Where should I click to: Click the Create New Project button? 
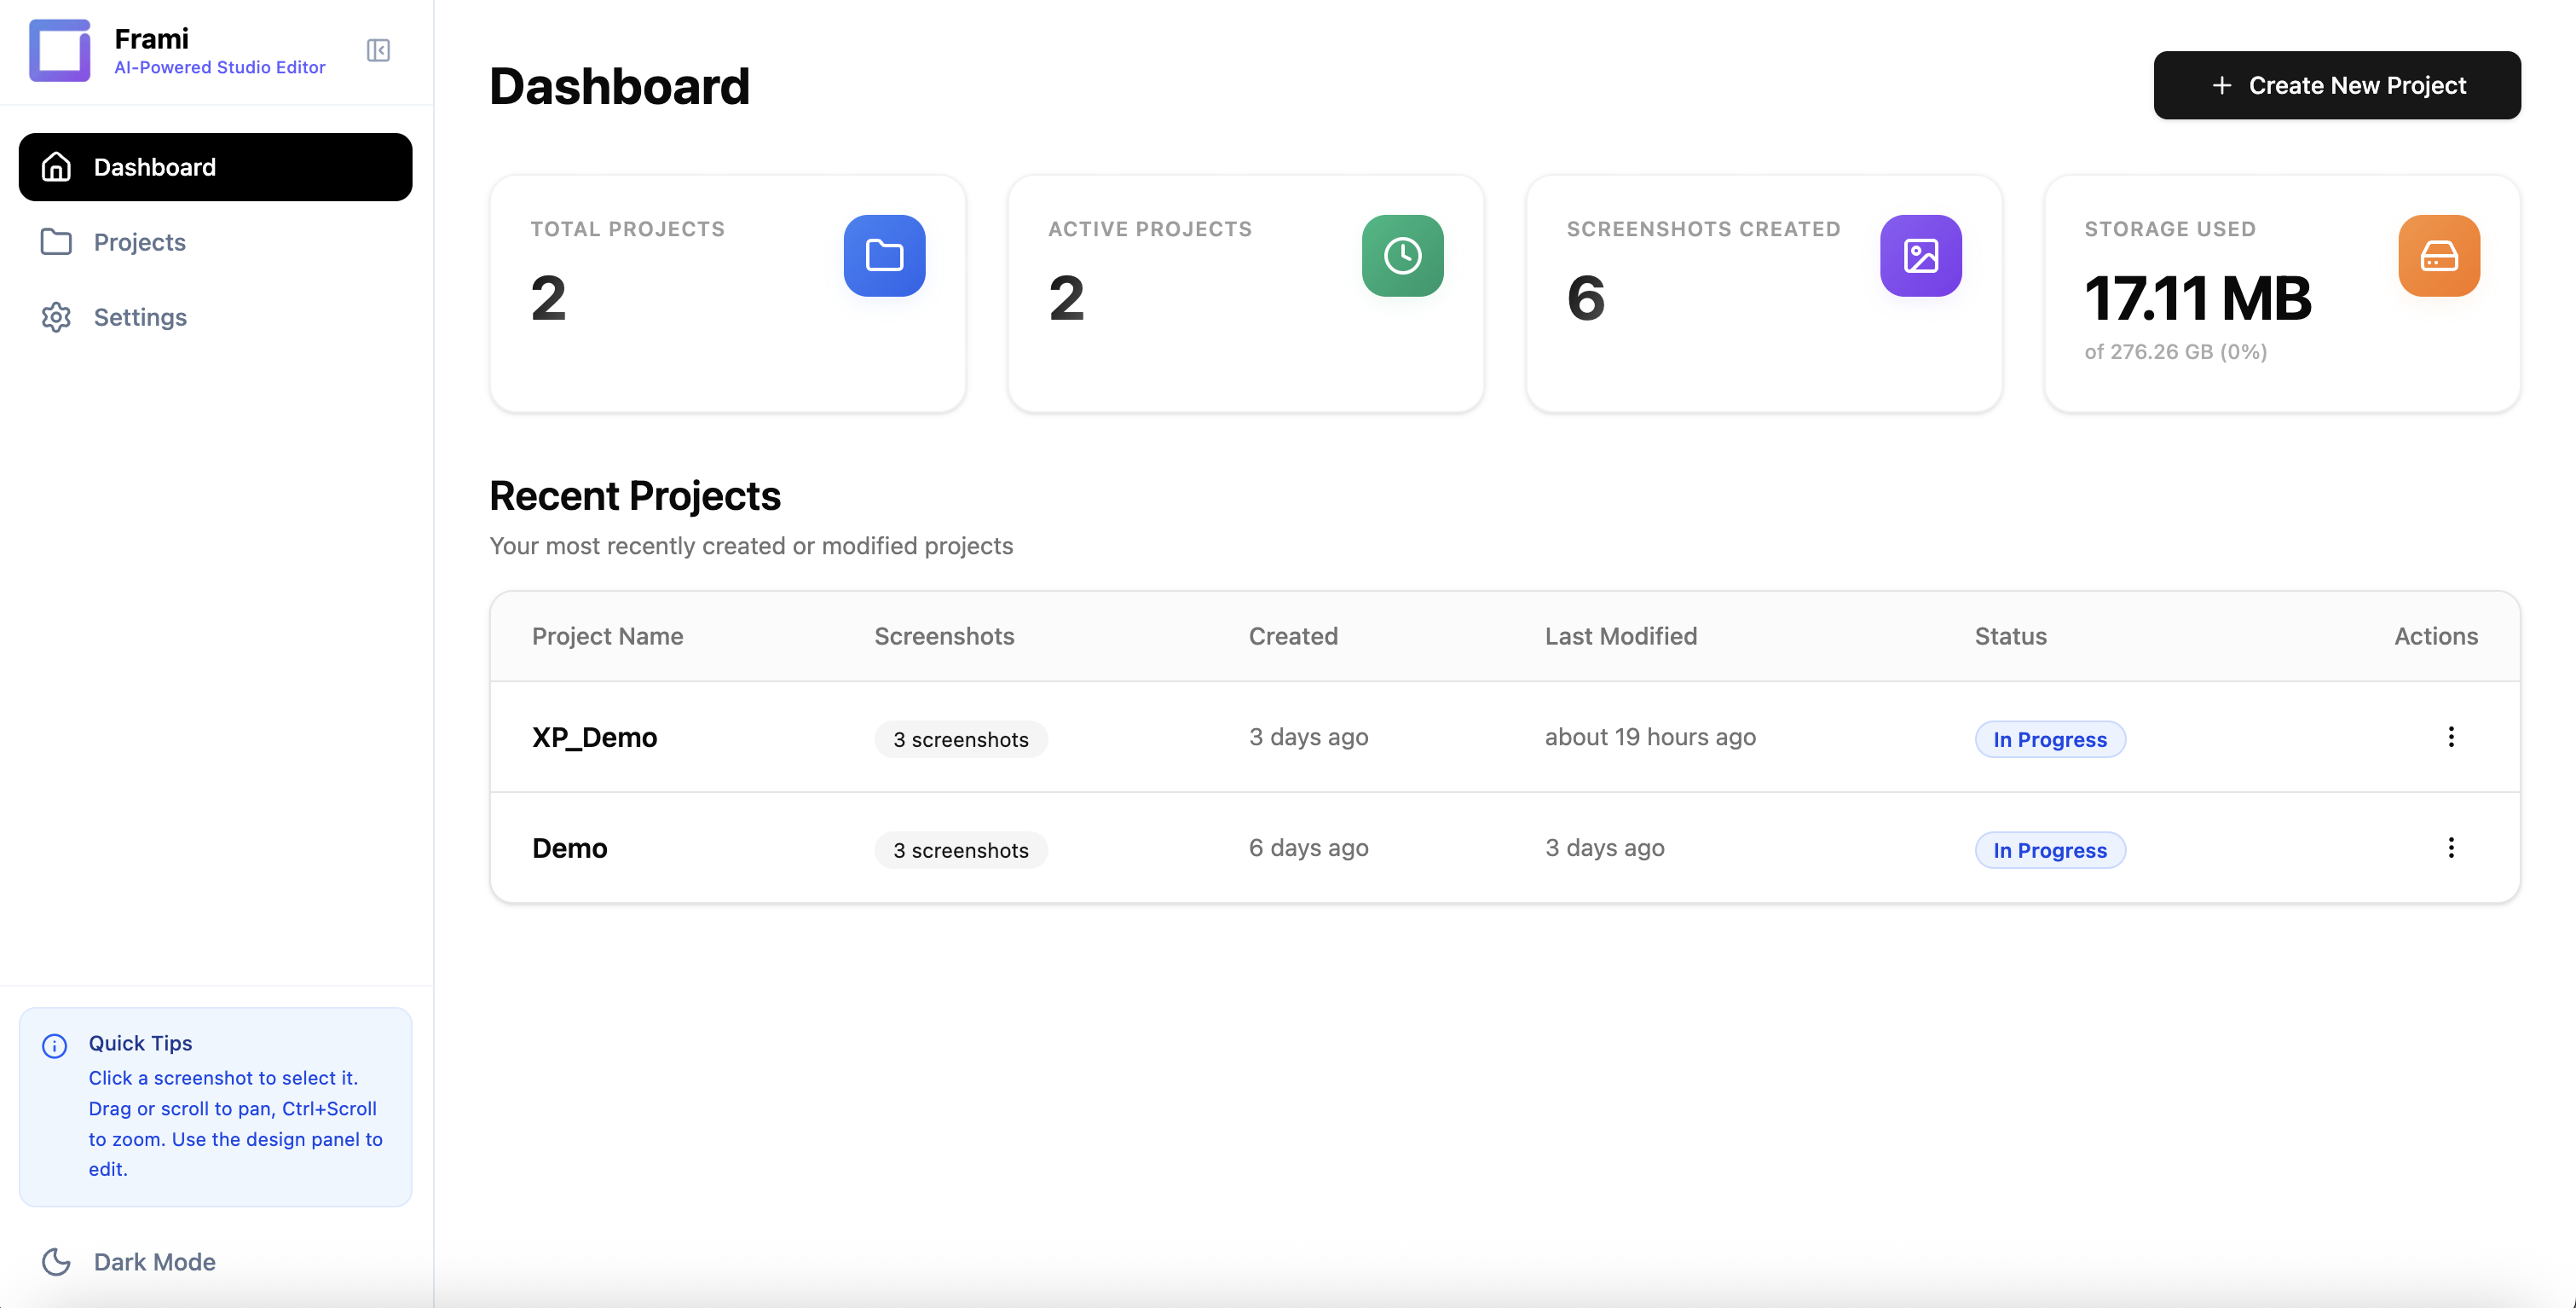2337,85
